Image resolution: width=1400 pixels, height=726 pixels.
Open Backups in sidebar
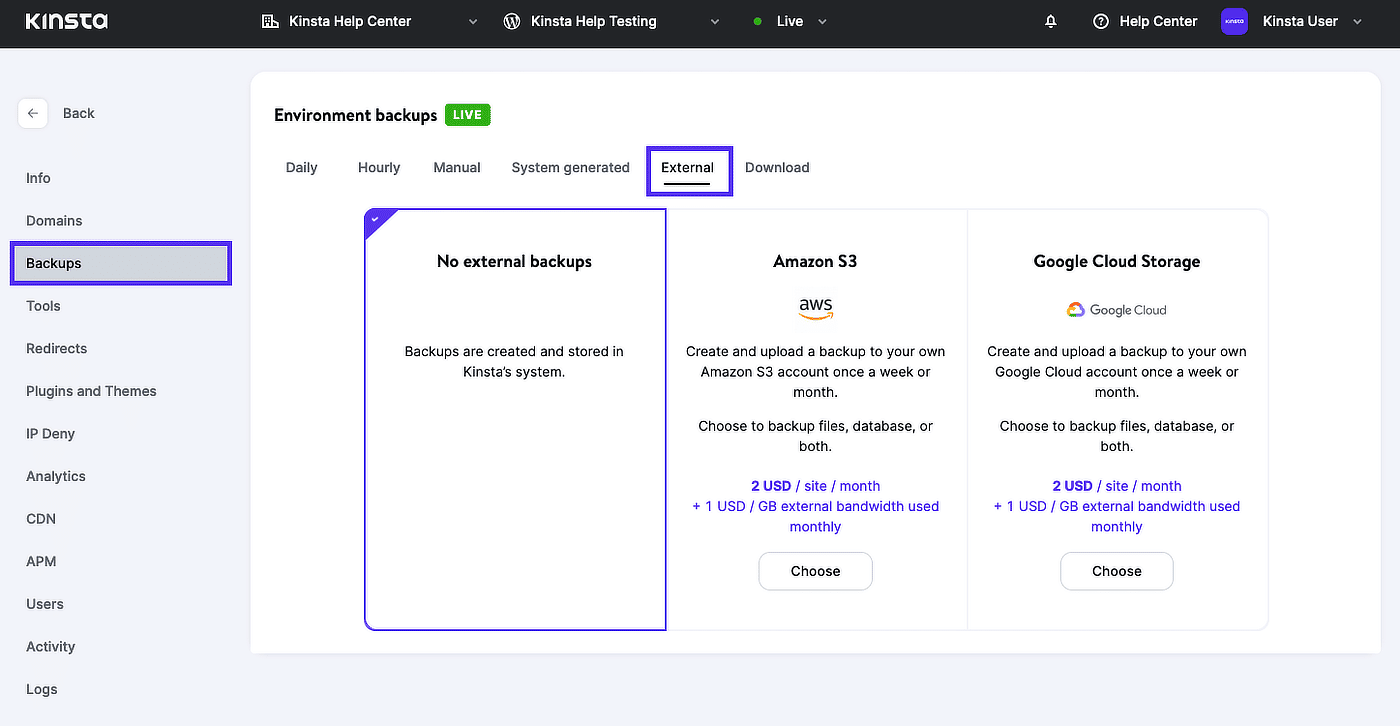121,263
